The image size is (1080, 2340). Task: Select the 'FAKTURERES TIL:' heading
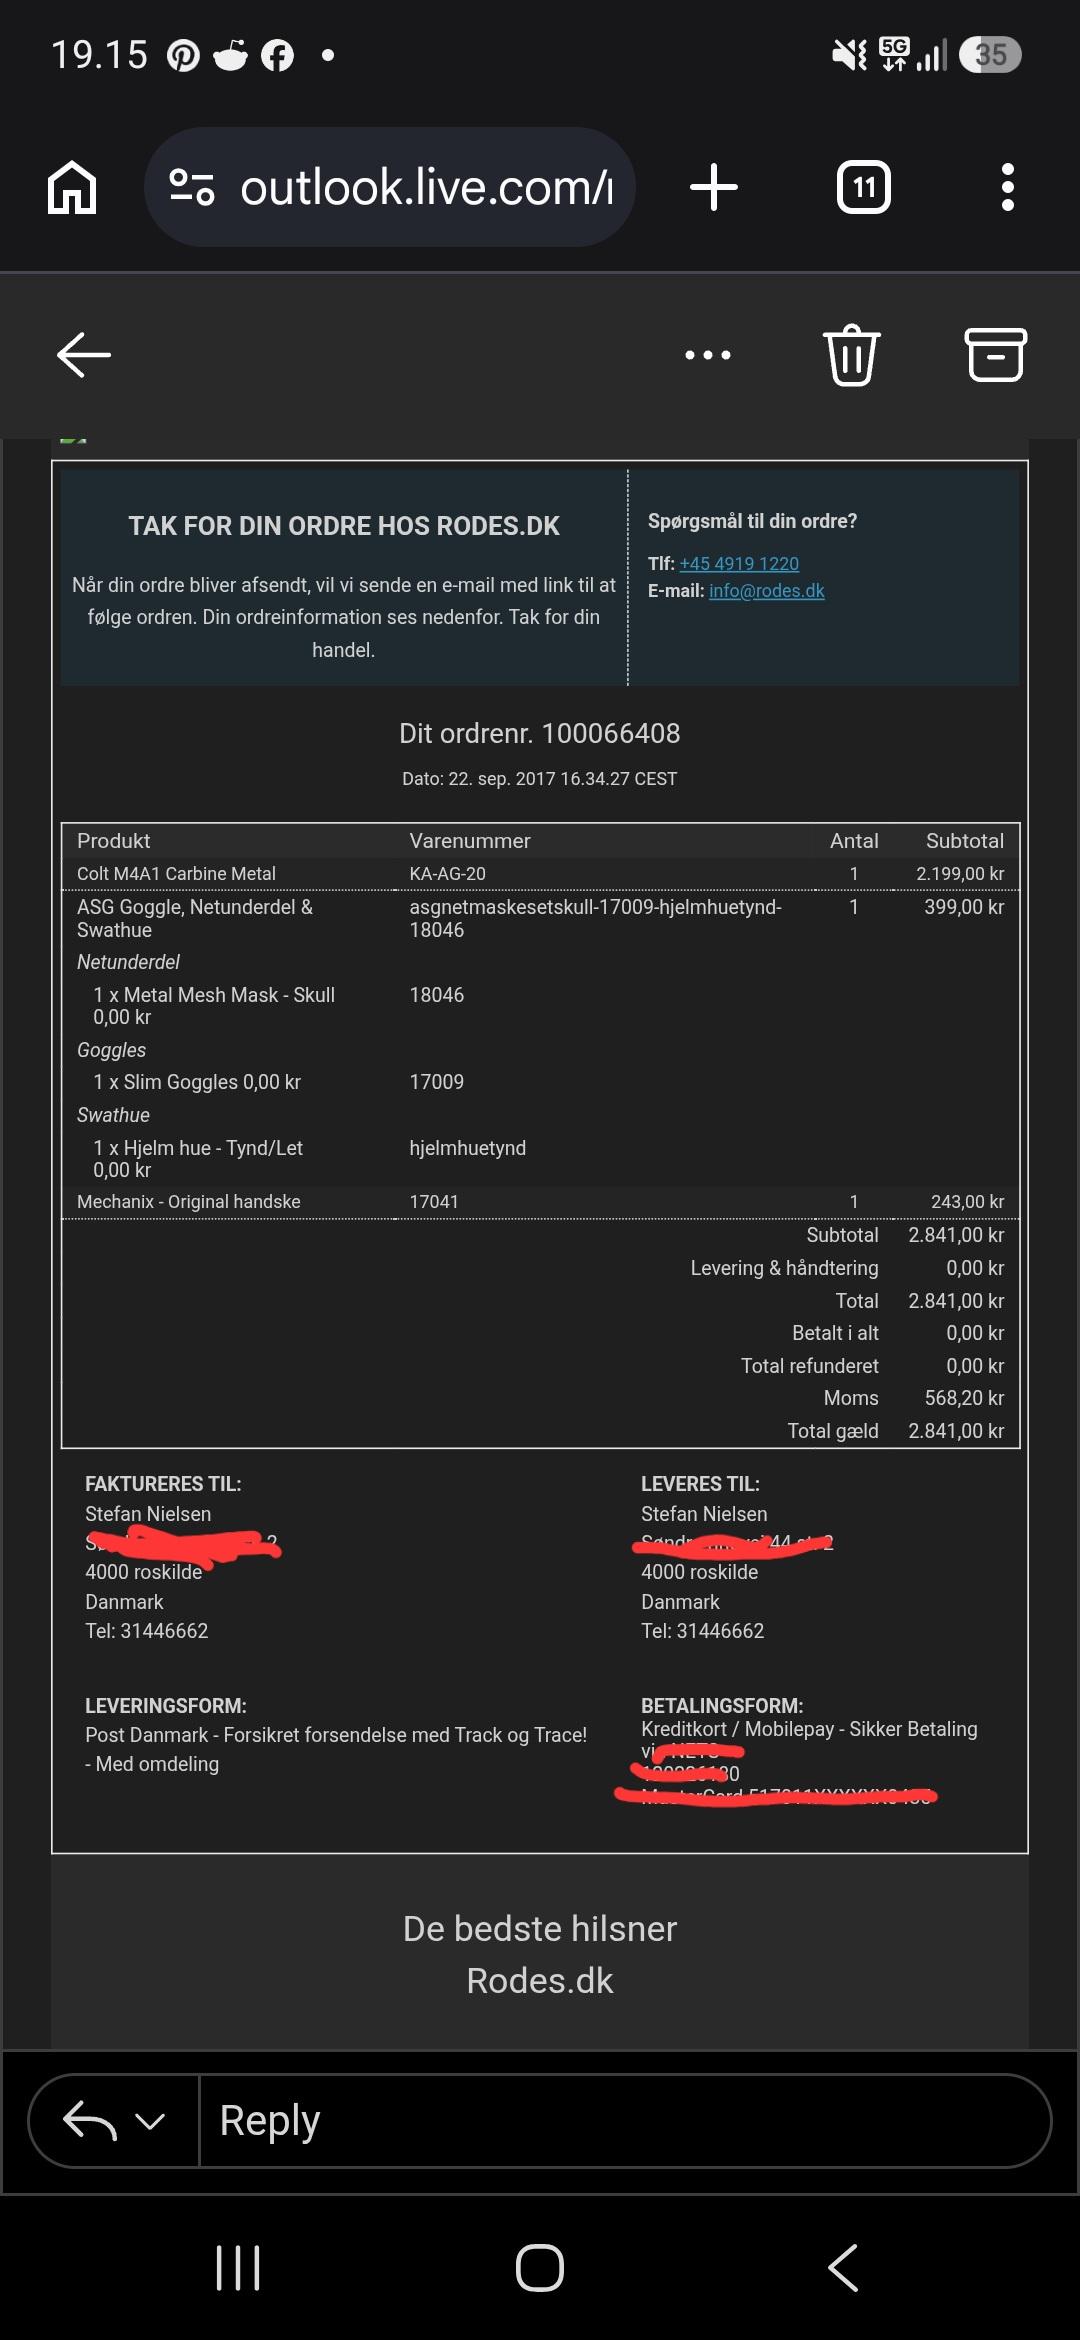click(x=163, y=1484)
